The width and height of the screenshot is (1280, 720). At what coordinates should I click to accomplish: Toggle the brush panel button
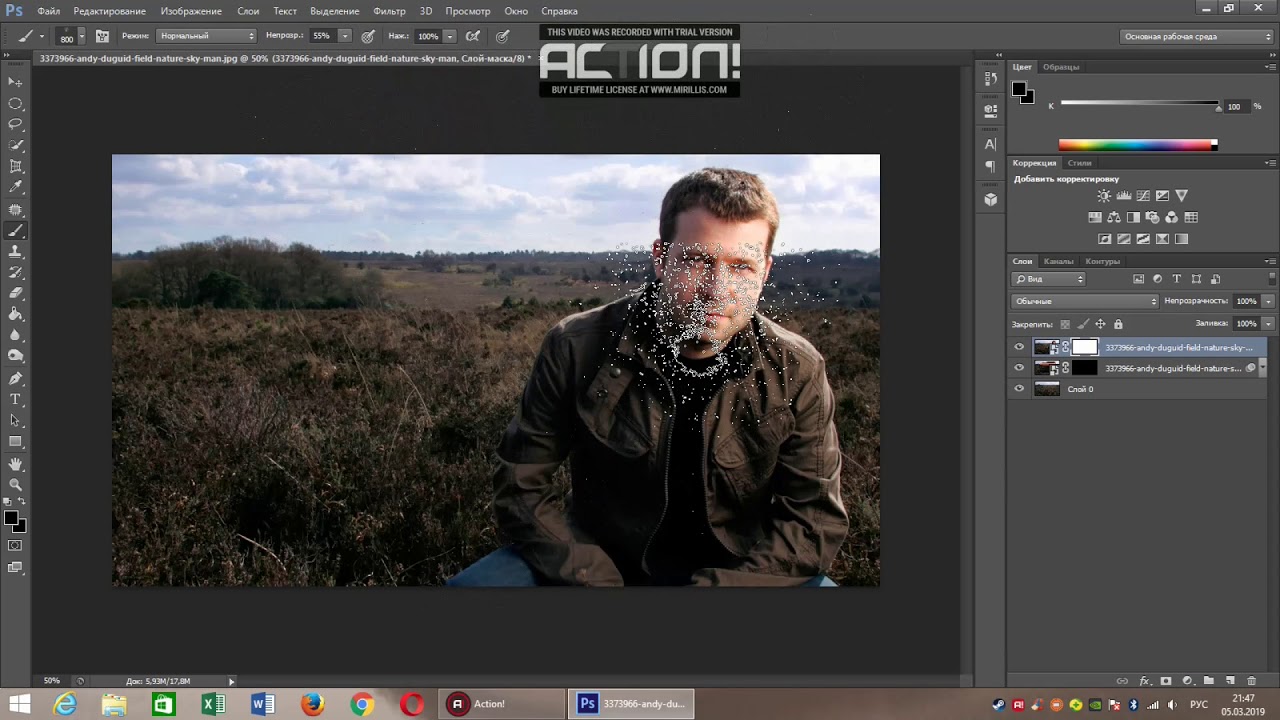click(102, 36)
